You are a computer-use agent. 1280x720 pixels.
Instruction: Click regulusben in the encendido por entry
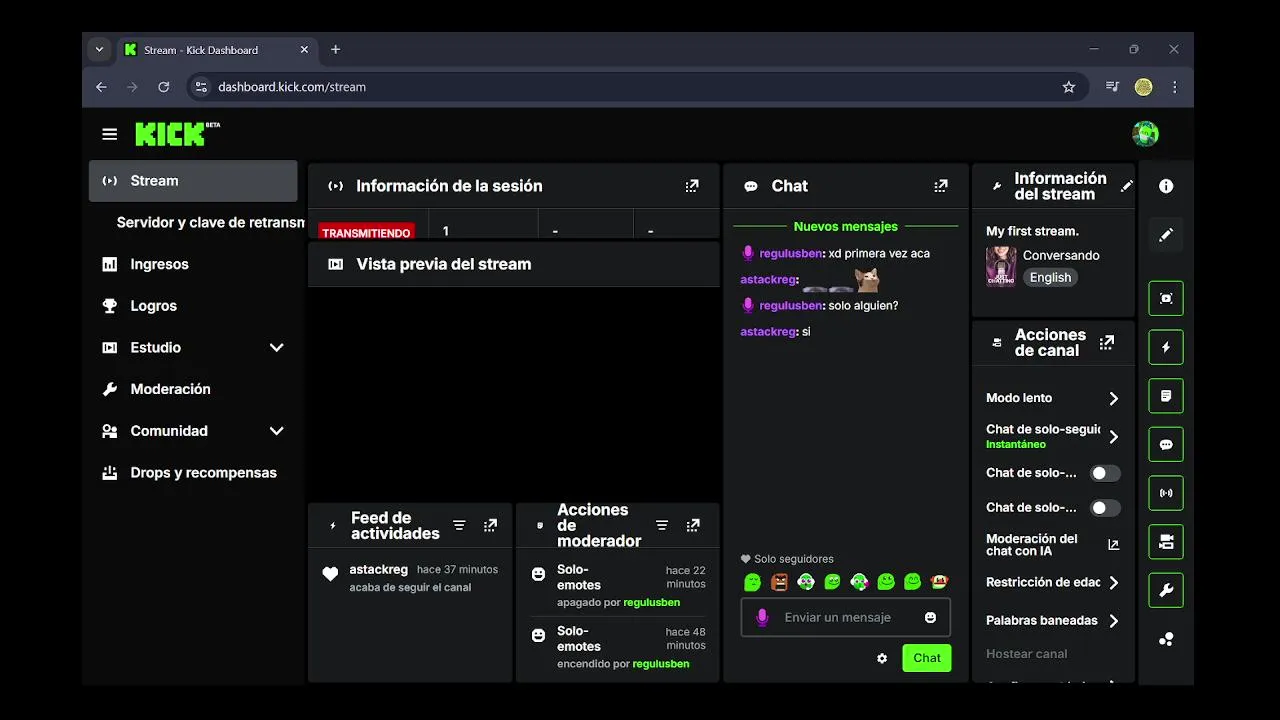661,664
